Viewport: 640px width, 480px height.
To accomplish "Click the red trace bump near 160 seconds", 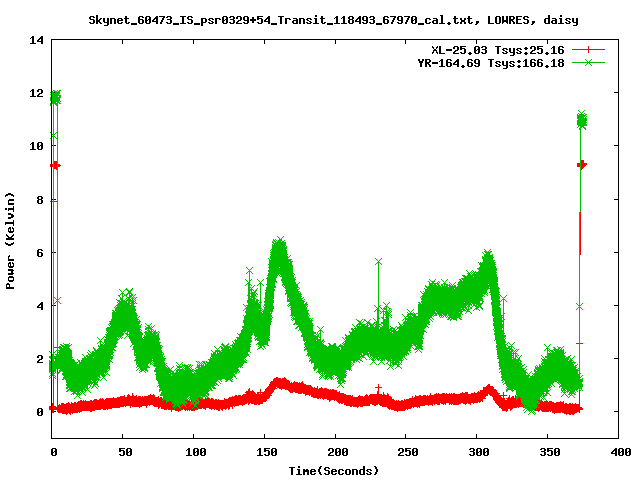I will point(280,383).
